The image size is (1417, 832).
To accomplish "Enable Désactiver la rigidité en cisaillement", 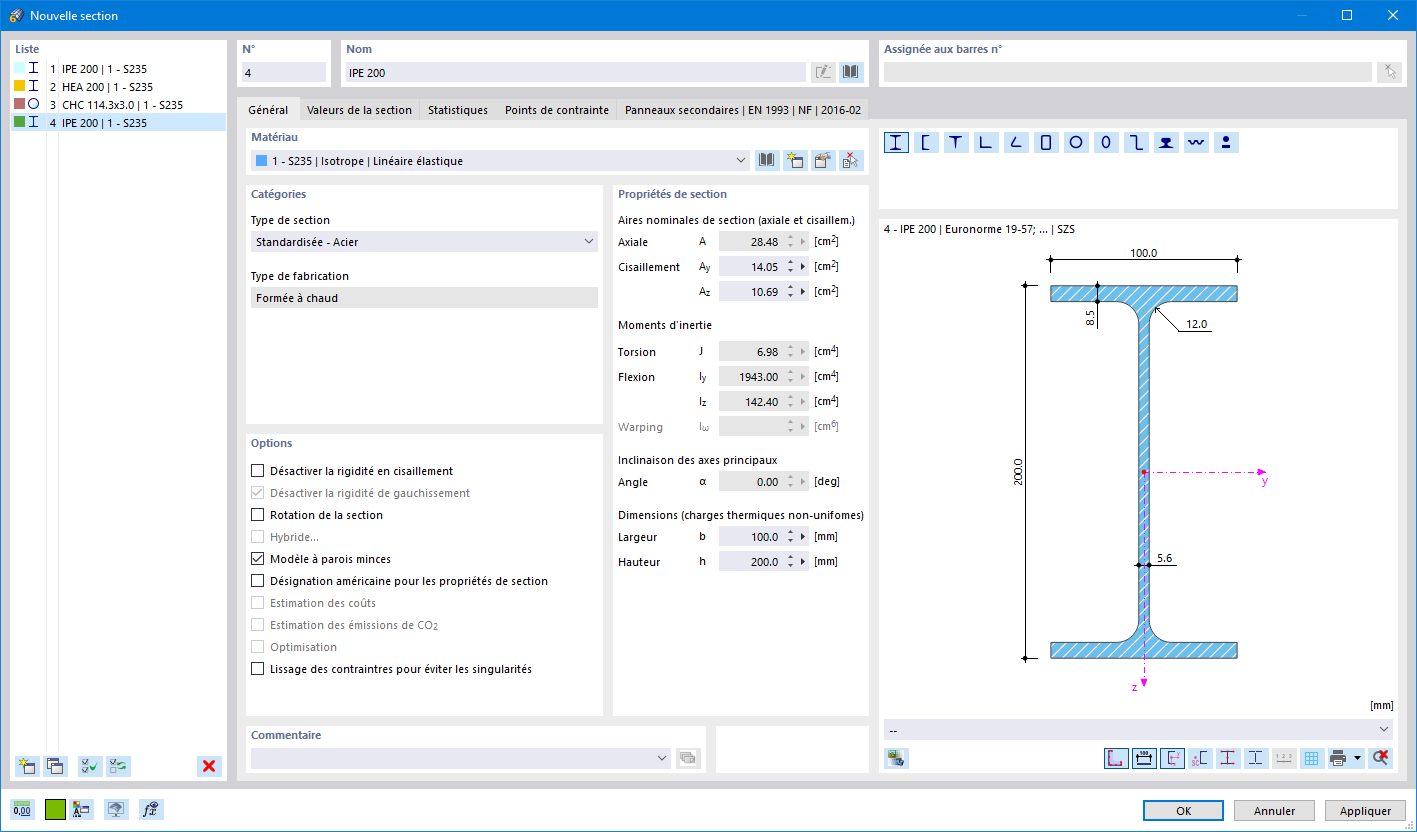I will 257,471.
